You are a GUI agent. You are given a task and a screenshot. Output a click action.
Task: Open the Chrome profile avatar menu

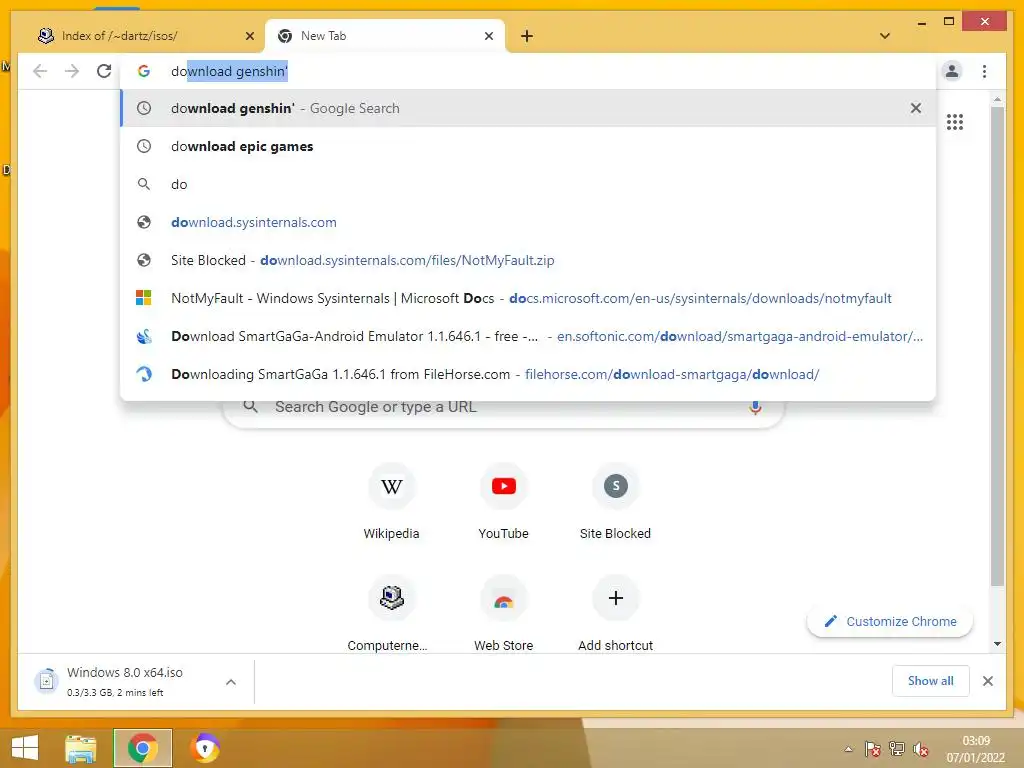click(x=952, y=71)
